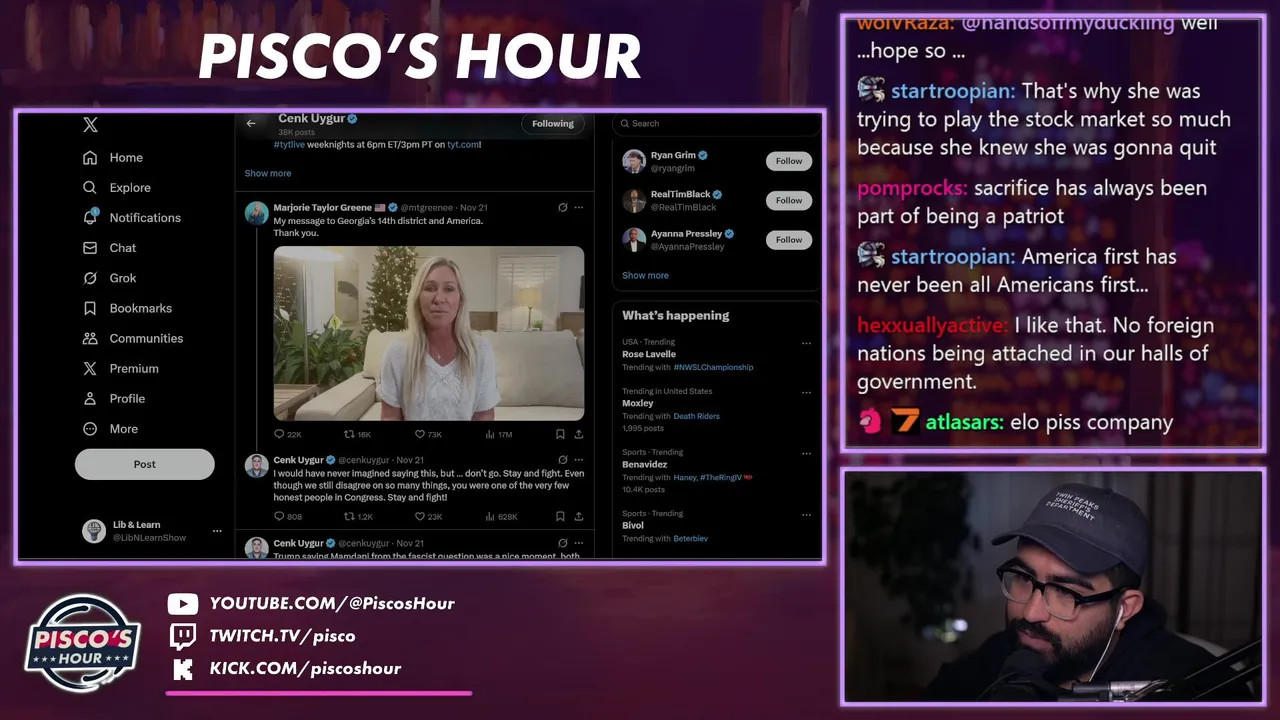Open options for Rose Lavelle trend
The image size is (1280, 720).
tap(806, 343)
